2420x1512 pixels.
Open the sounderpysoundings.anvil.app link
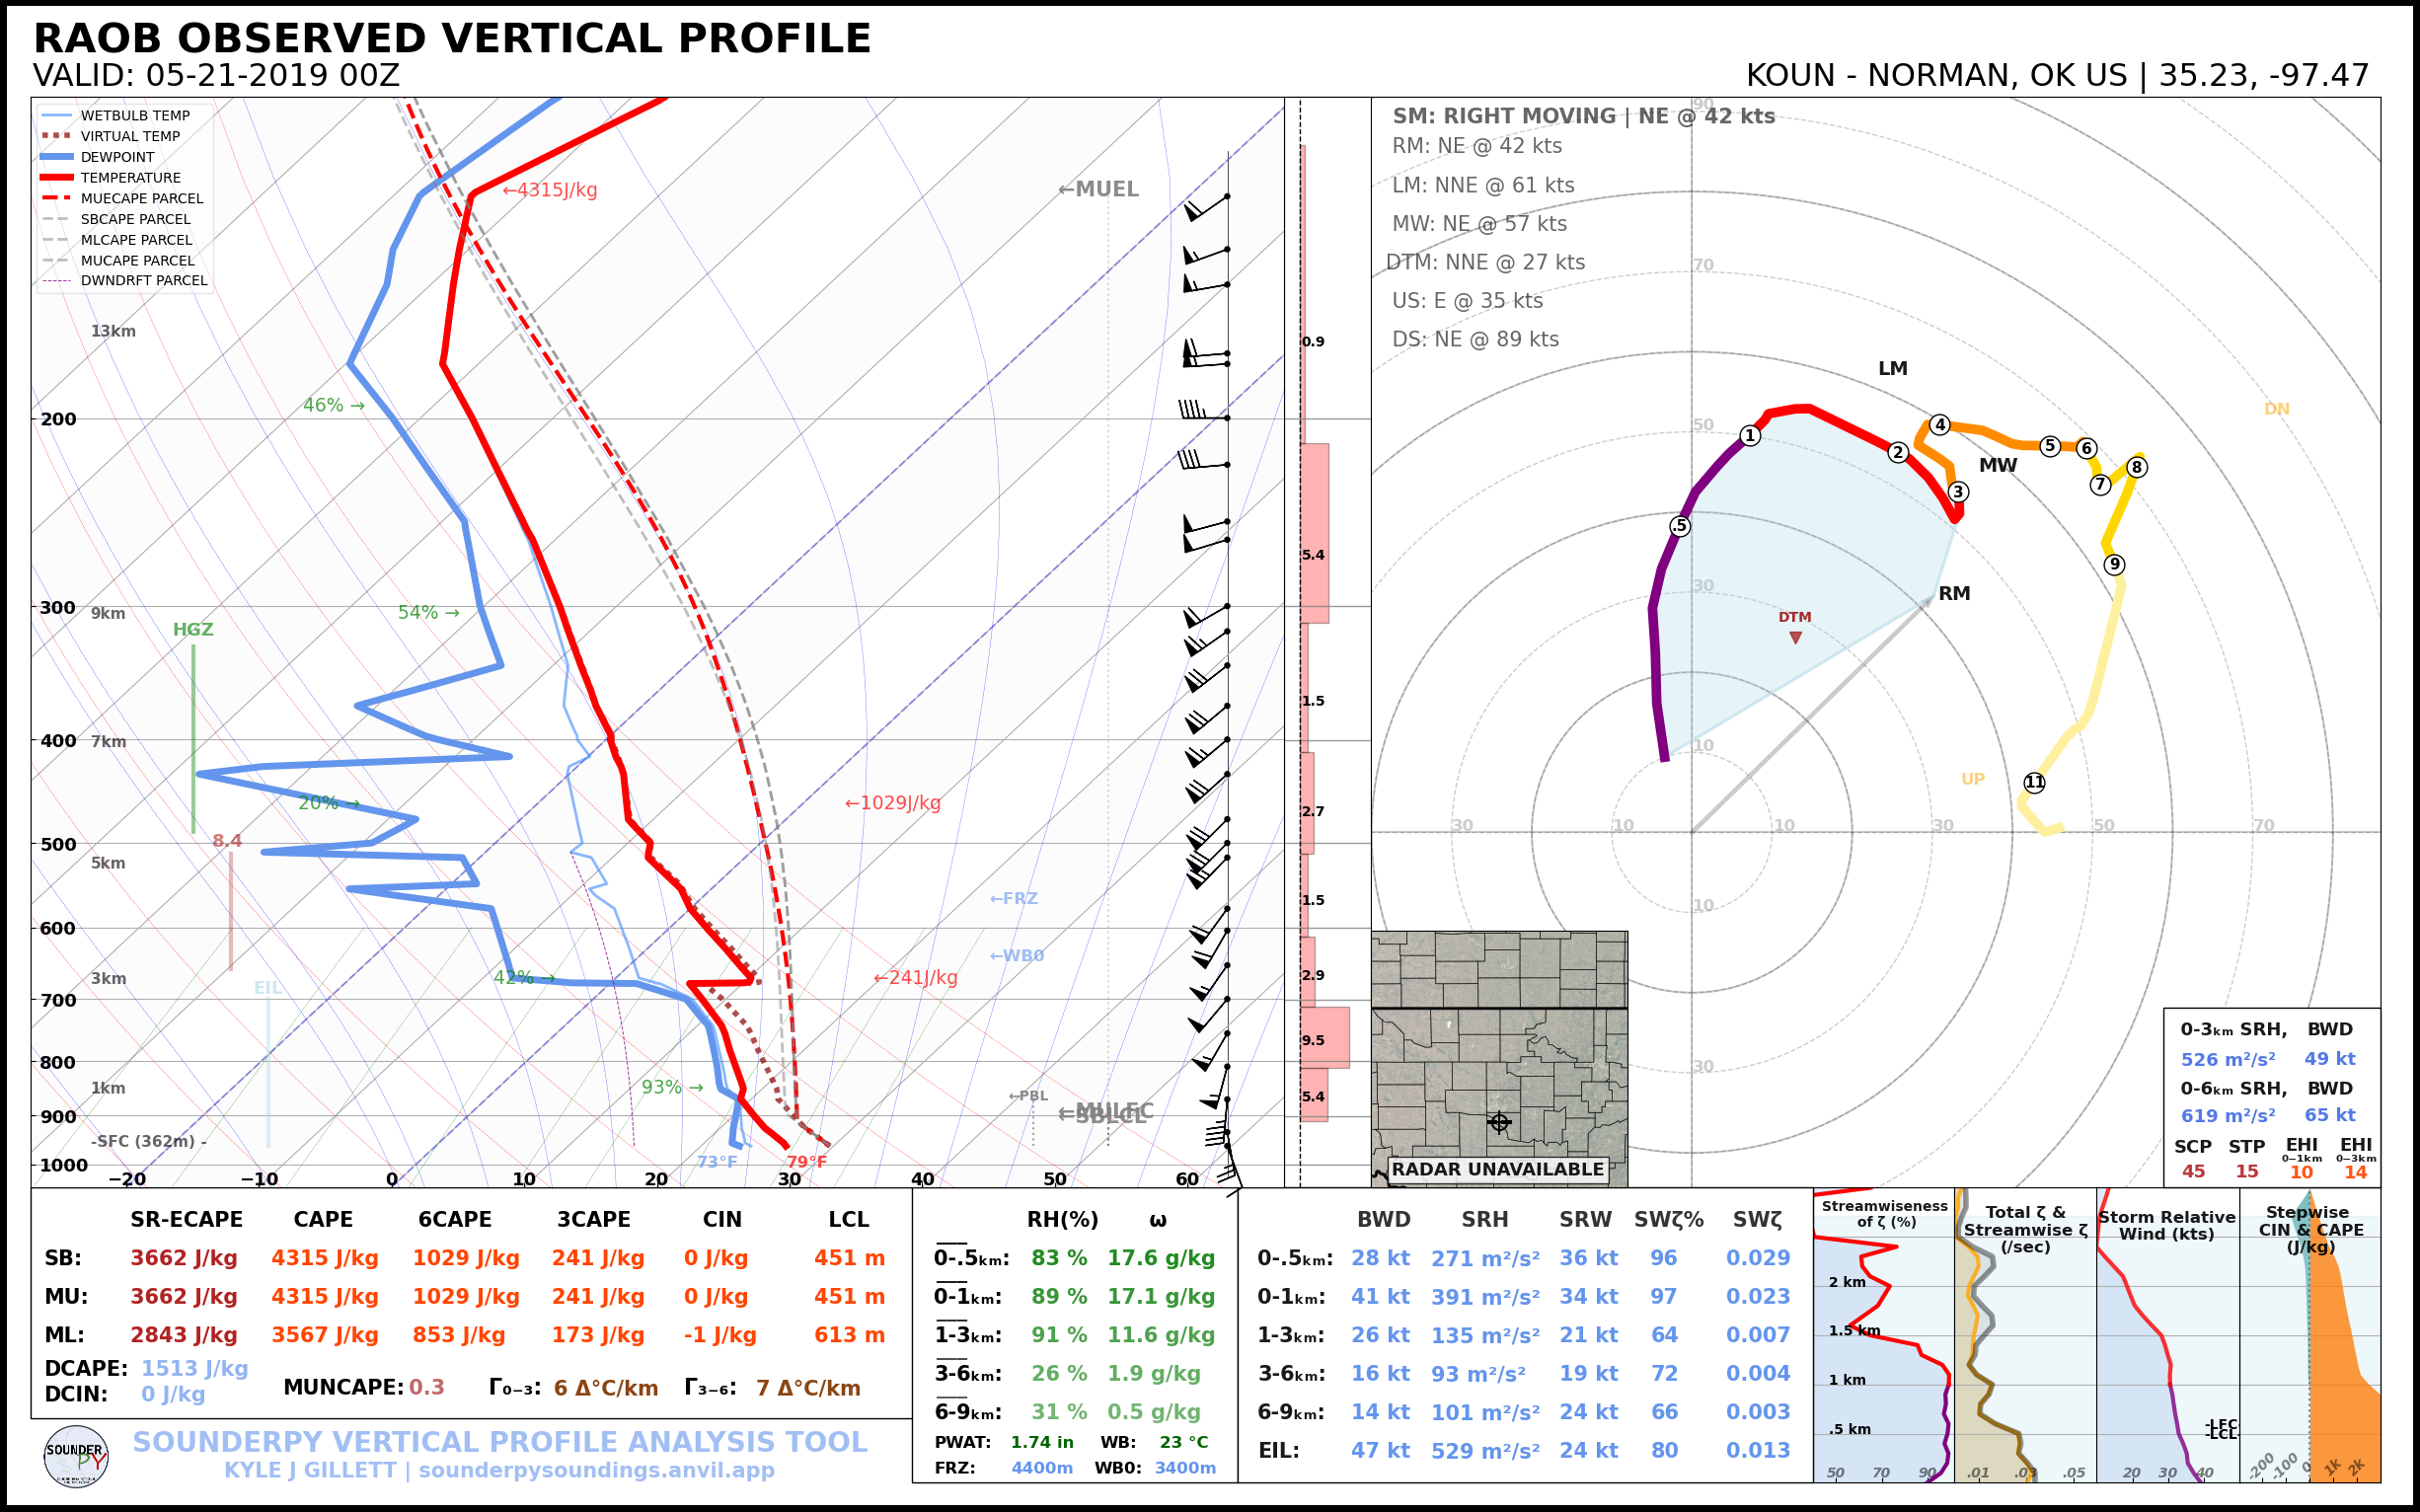(x=596, y=1470)
